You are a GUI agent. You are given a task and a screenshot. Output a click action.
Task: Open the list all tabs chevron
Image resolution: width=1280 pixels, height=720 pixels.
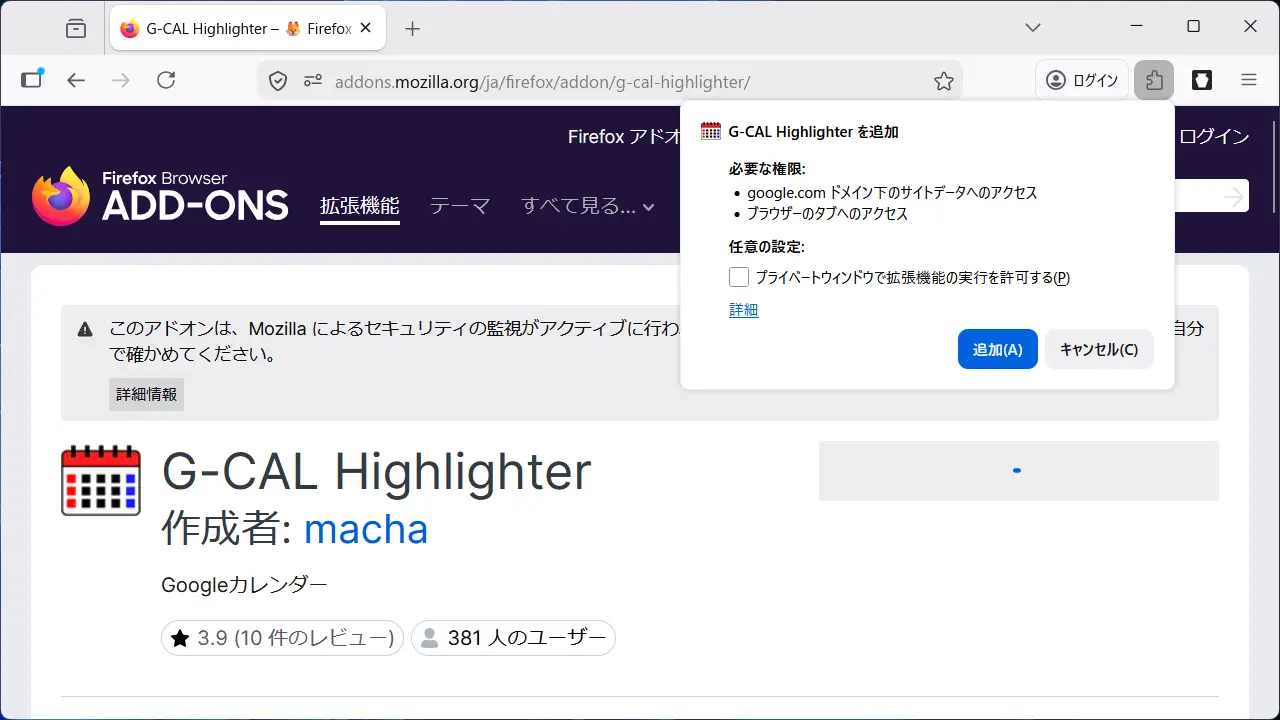pos(1033,28)
